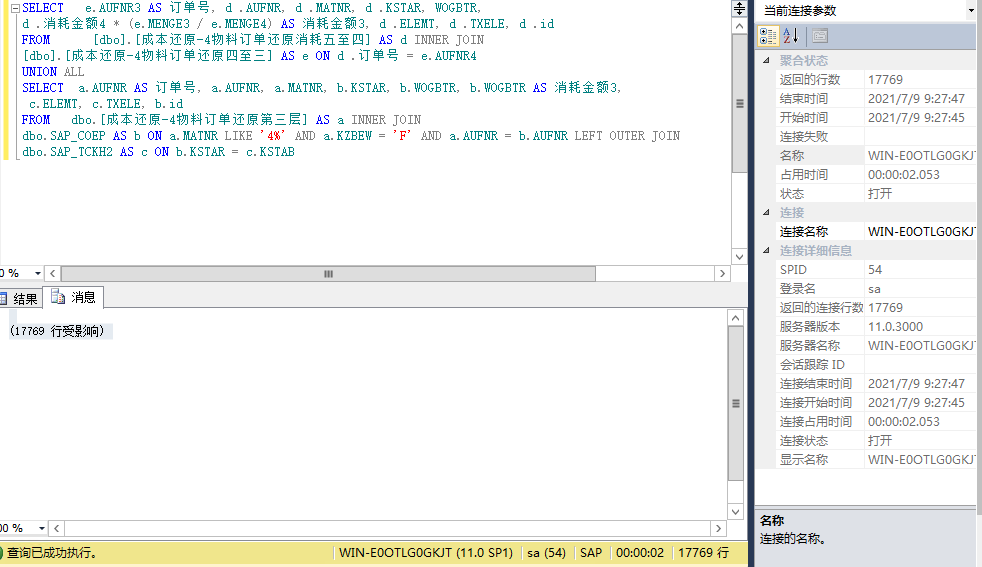This screenshot has height=567, width=982.
Task: Click the (17769 行受影响) message text
Action: click(x=57, y=331)
